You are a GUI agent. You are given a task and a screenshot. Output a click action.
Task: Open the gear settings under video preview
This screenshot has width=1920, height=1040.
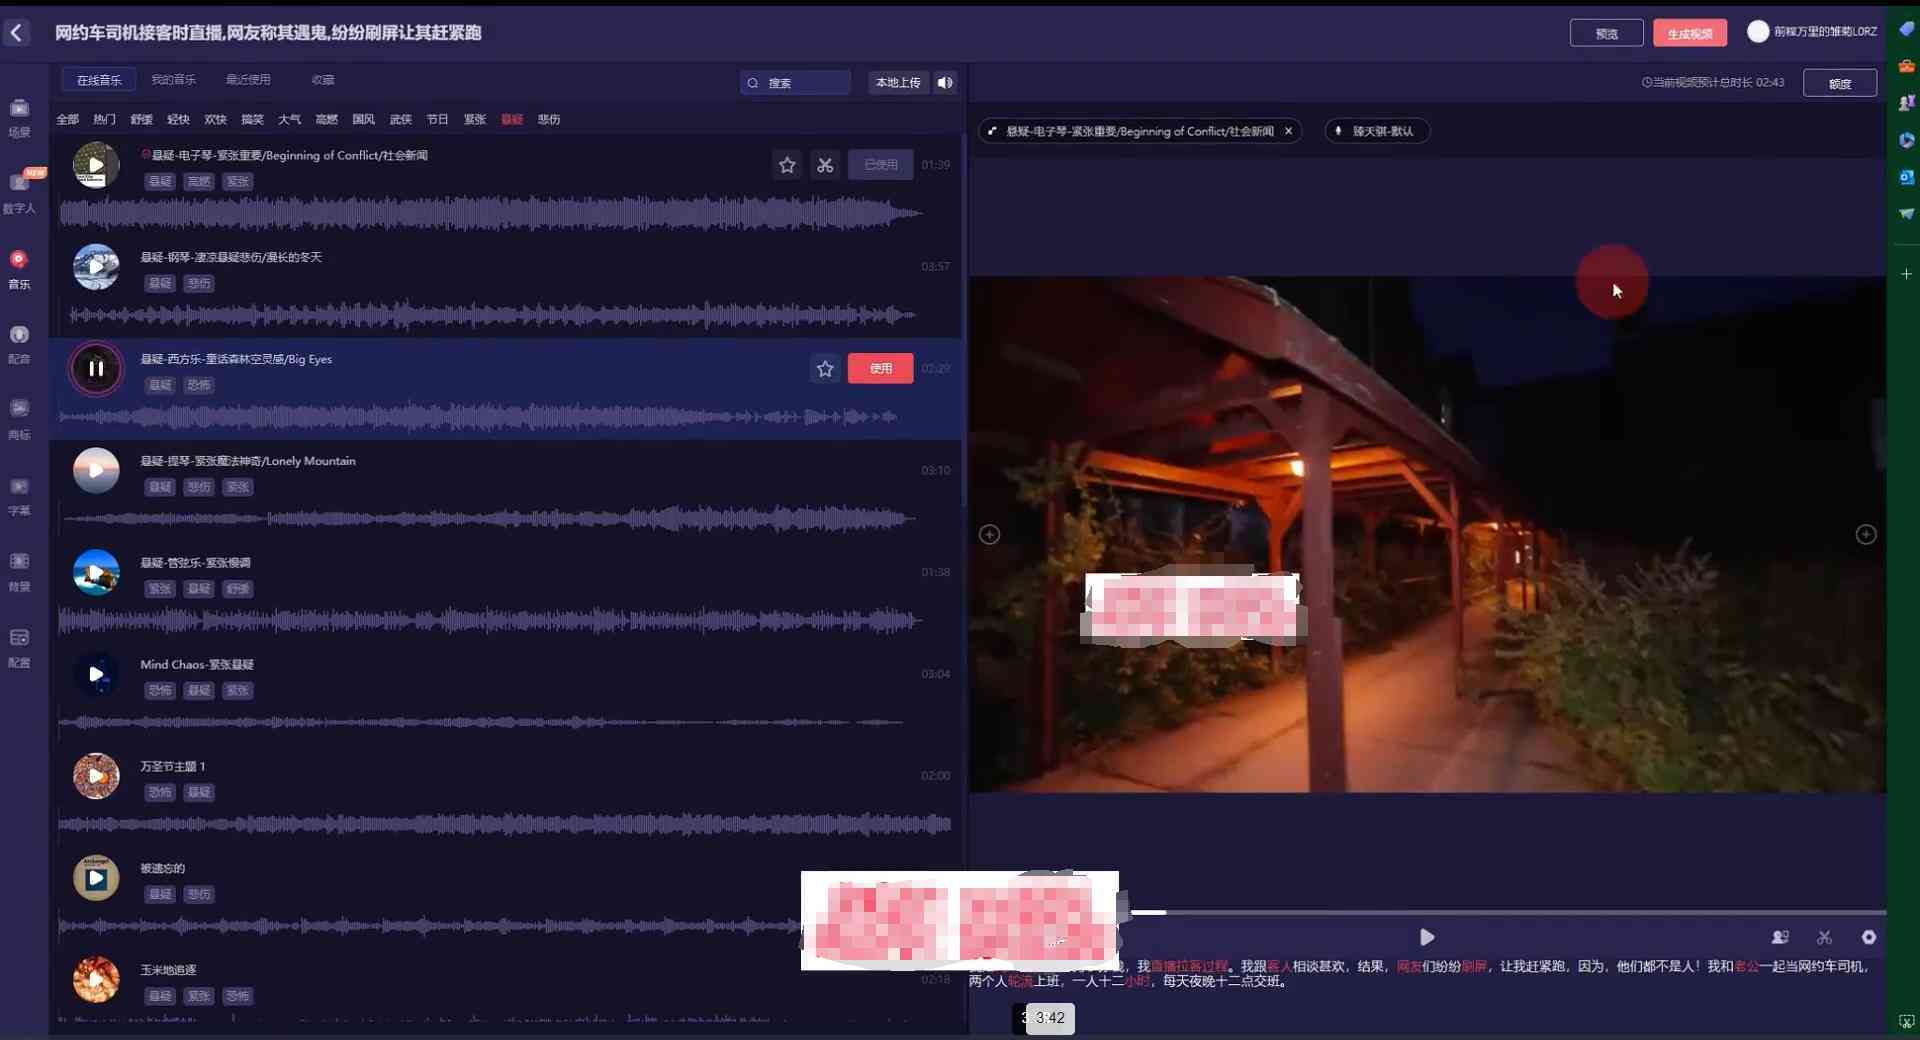[1868, 937]
